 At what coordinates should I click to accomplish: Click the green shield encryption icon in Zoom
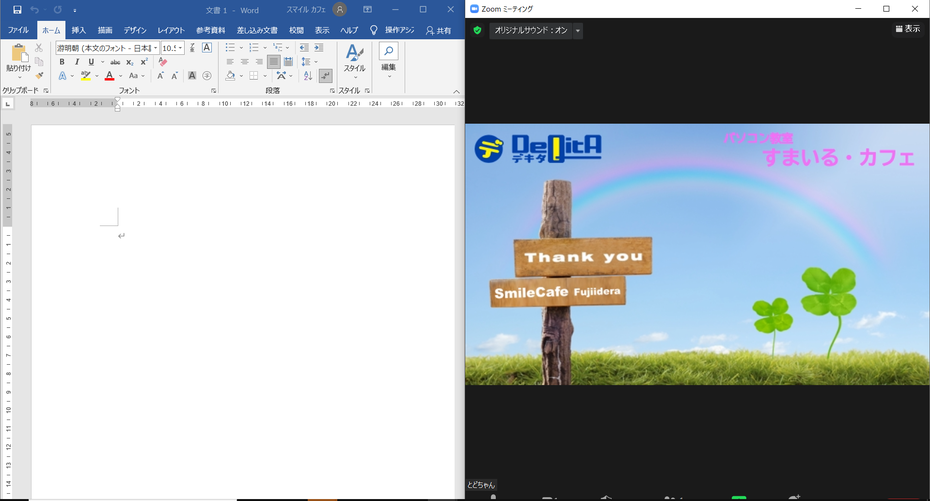[x=477, y=30]
